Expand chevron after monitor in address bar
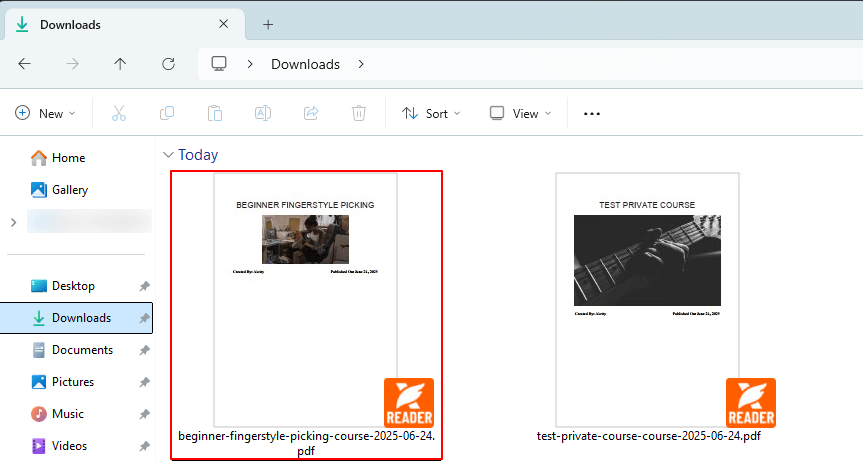 pos(250,64)
